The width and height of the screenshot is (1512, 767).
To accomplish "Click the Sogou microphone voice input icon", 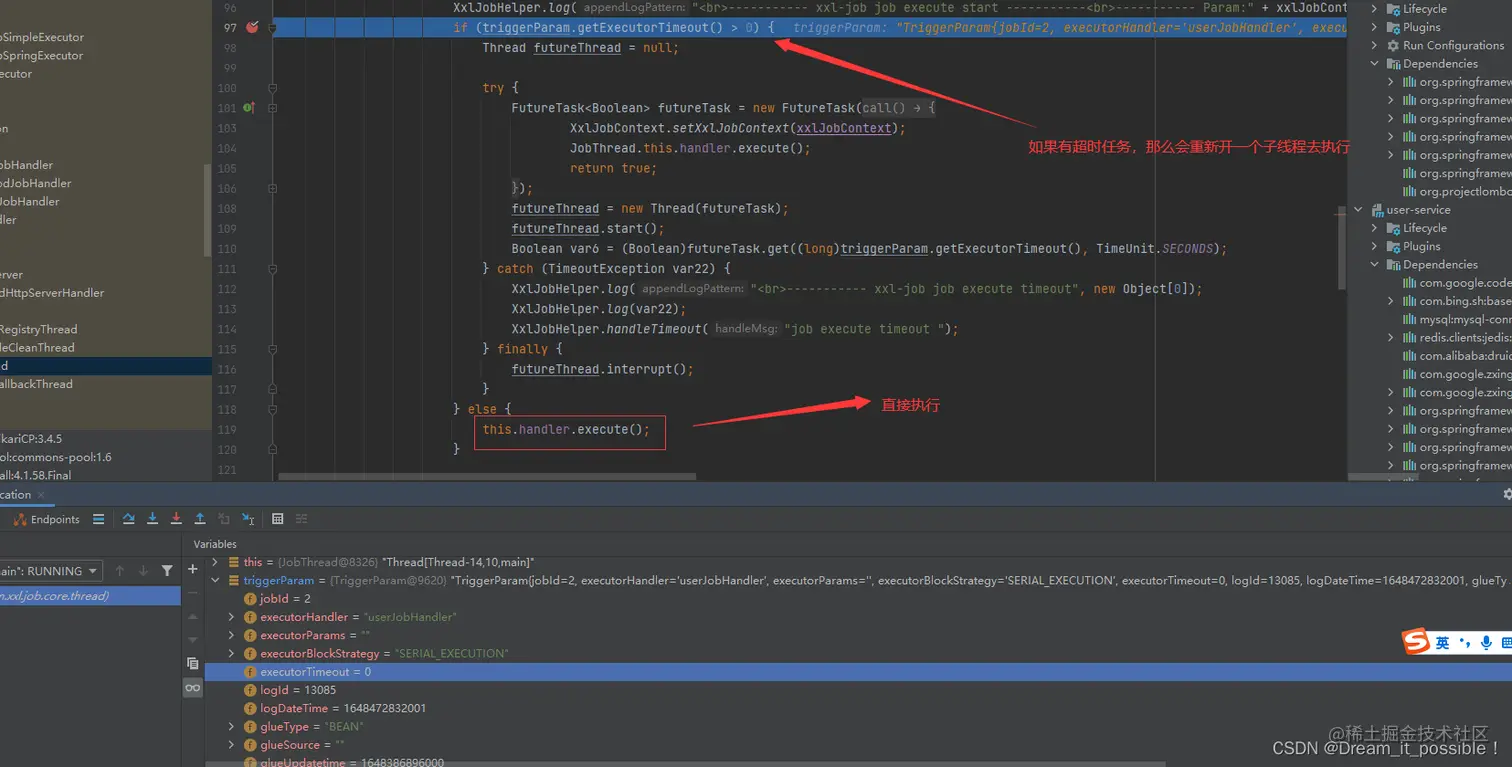I will (1487, 643).
